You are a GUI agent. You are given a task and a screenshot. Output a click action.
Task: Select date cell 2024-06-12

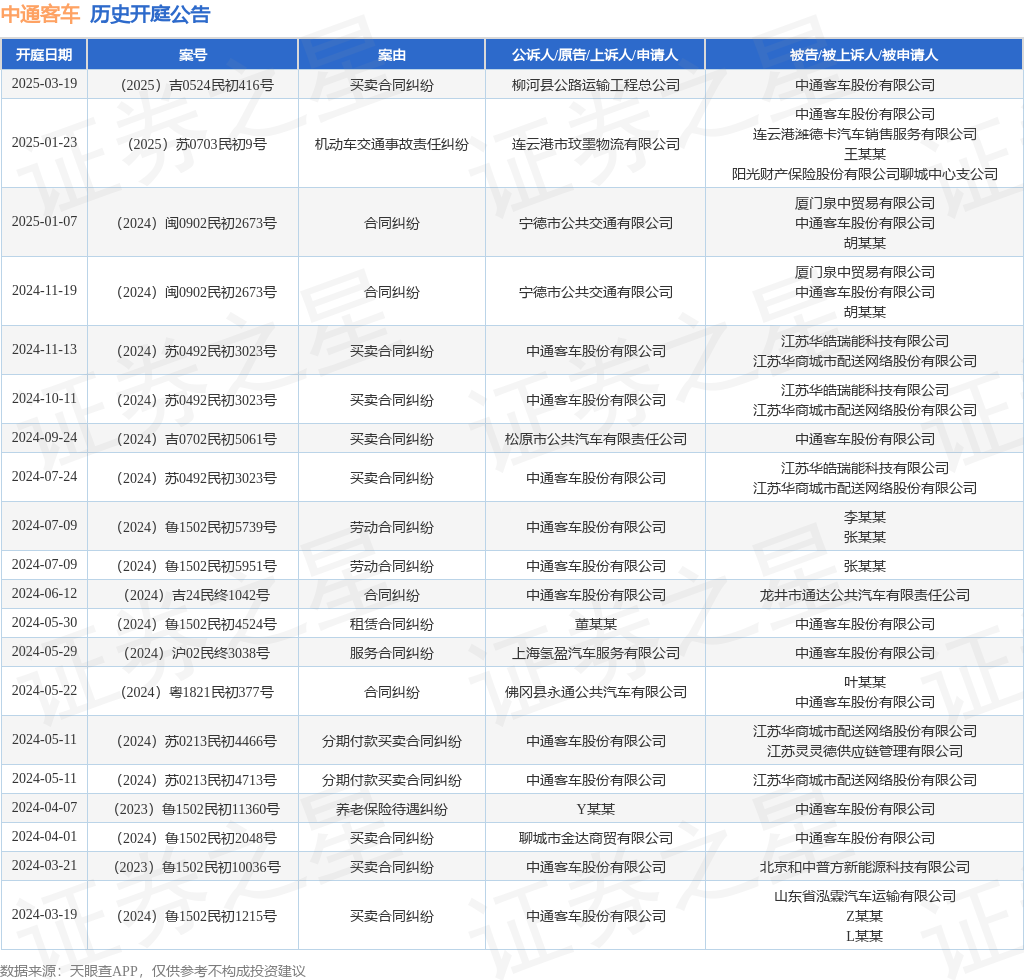tap(44, 593)
